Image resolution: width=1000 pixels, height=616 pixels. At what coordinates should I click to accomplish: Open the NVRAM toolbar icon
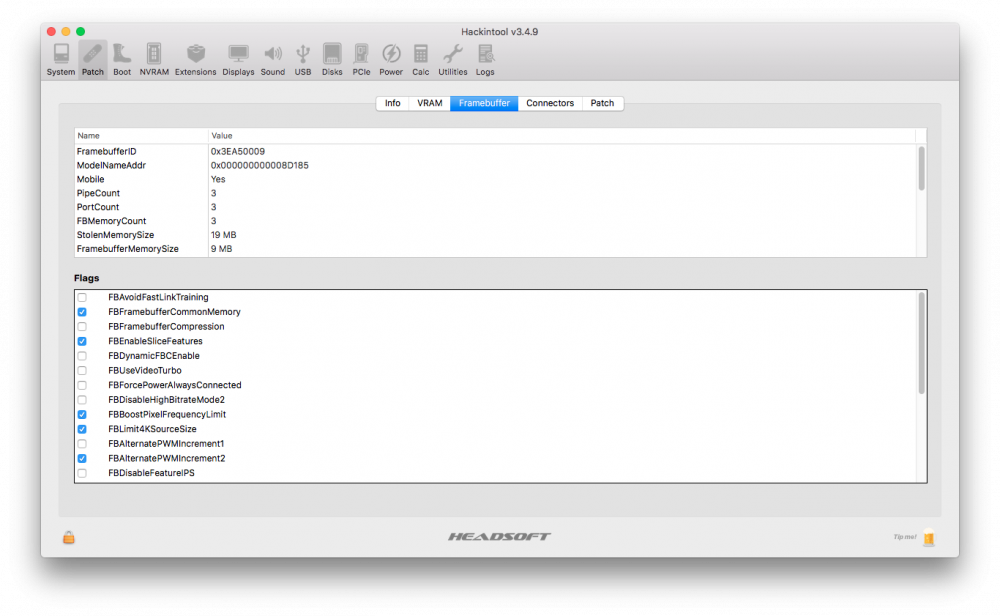point(154,60)
